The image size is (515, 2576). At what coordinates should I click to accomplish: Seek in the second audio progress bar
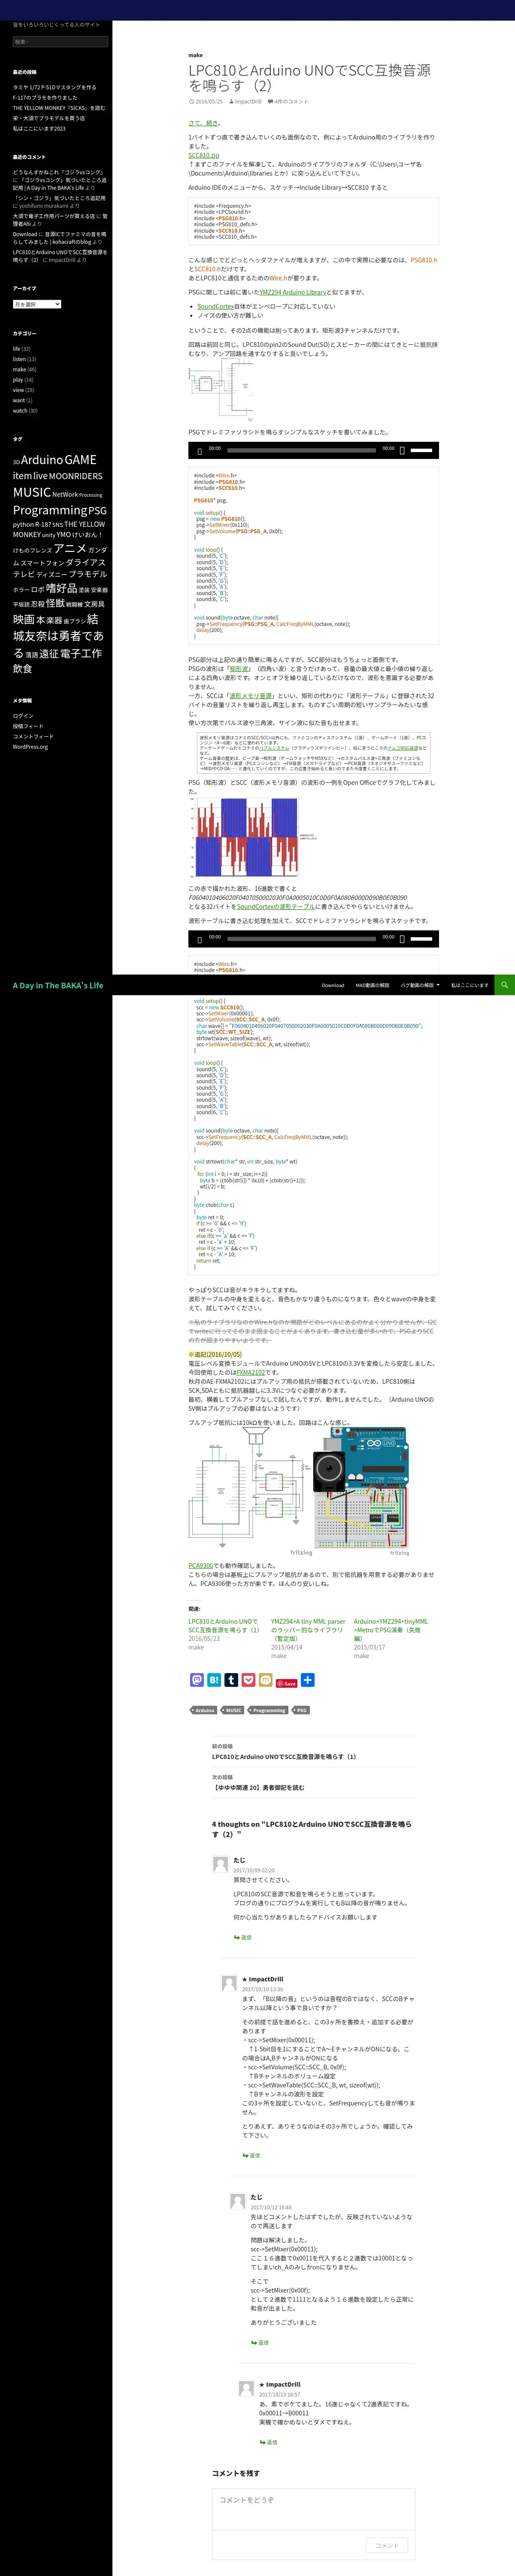302,939
